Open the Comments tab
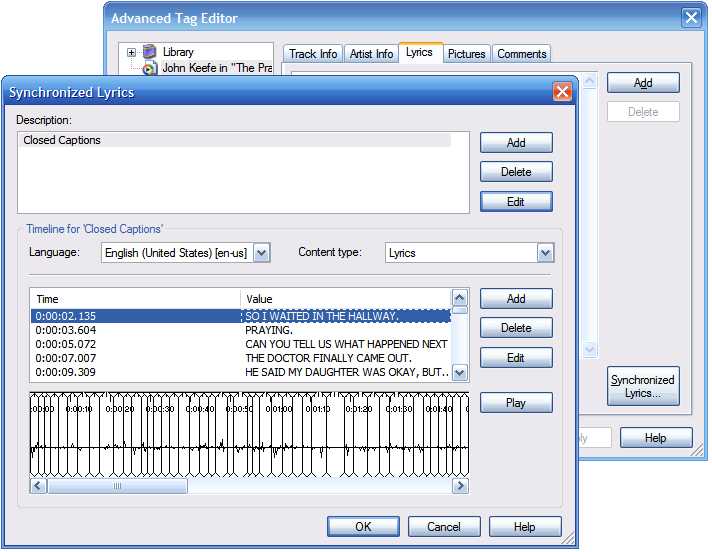This screenshot has width=712, height=552. (x=521, y=54)
